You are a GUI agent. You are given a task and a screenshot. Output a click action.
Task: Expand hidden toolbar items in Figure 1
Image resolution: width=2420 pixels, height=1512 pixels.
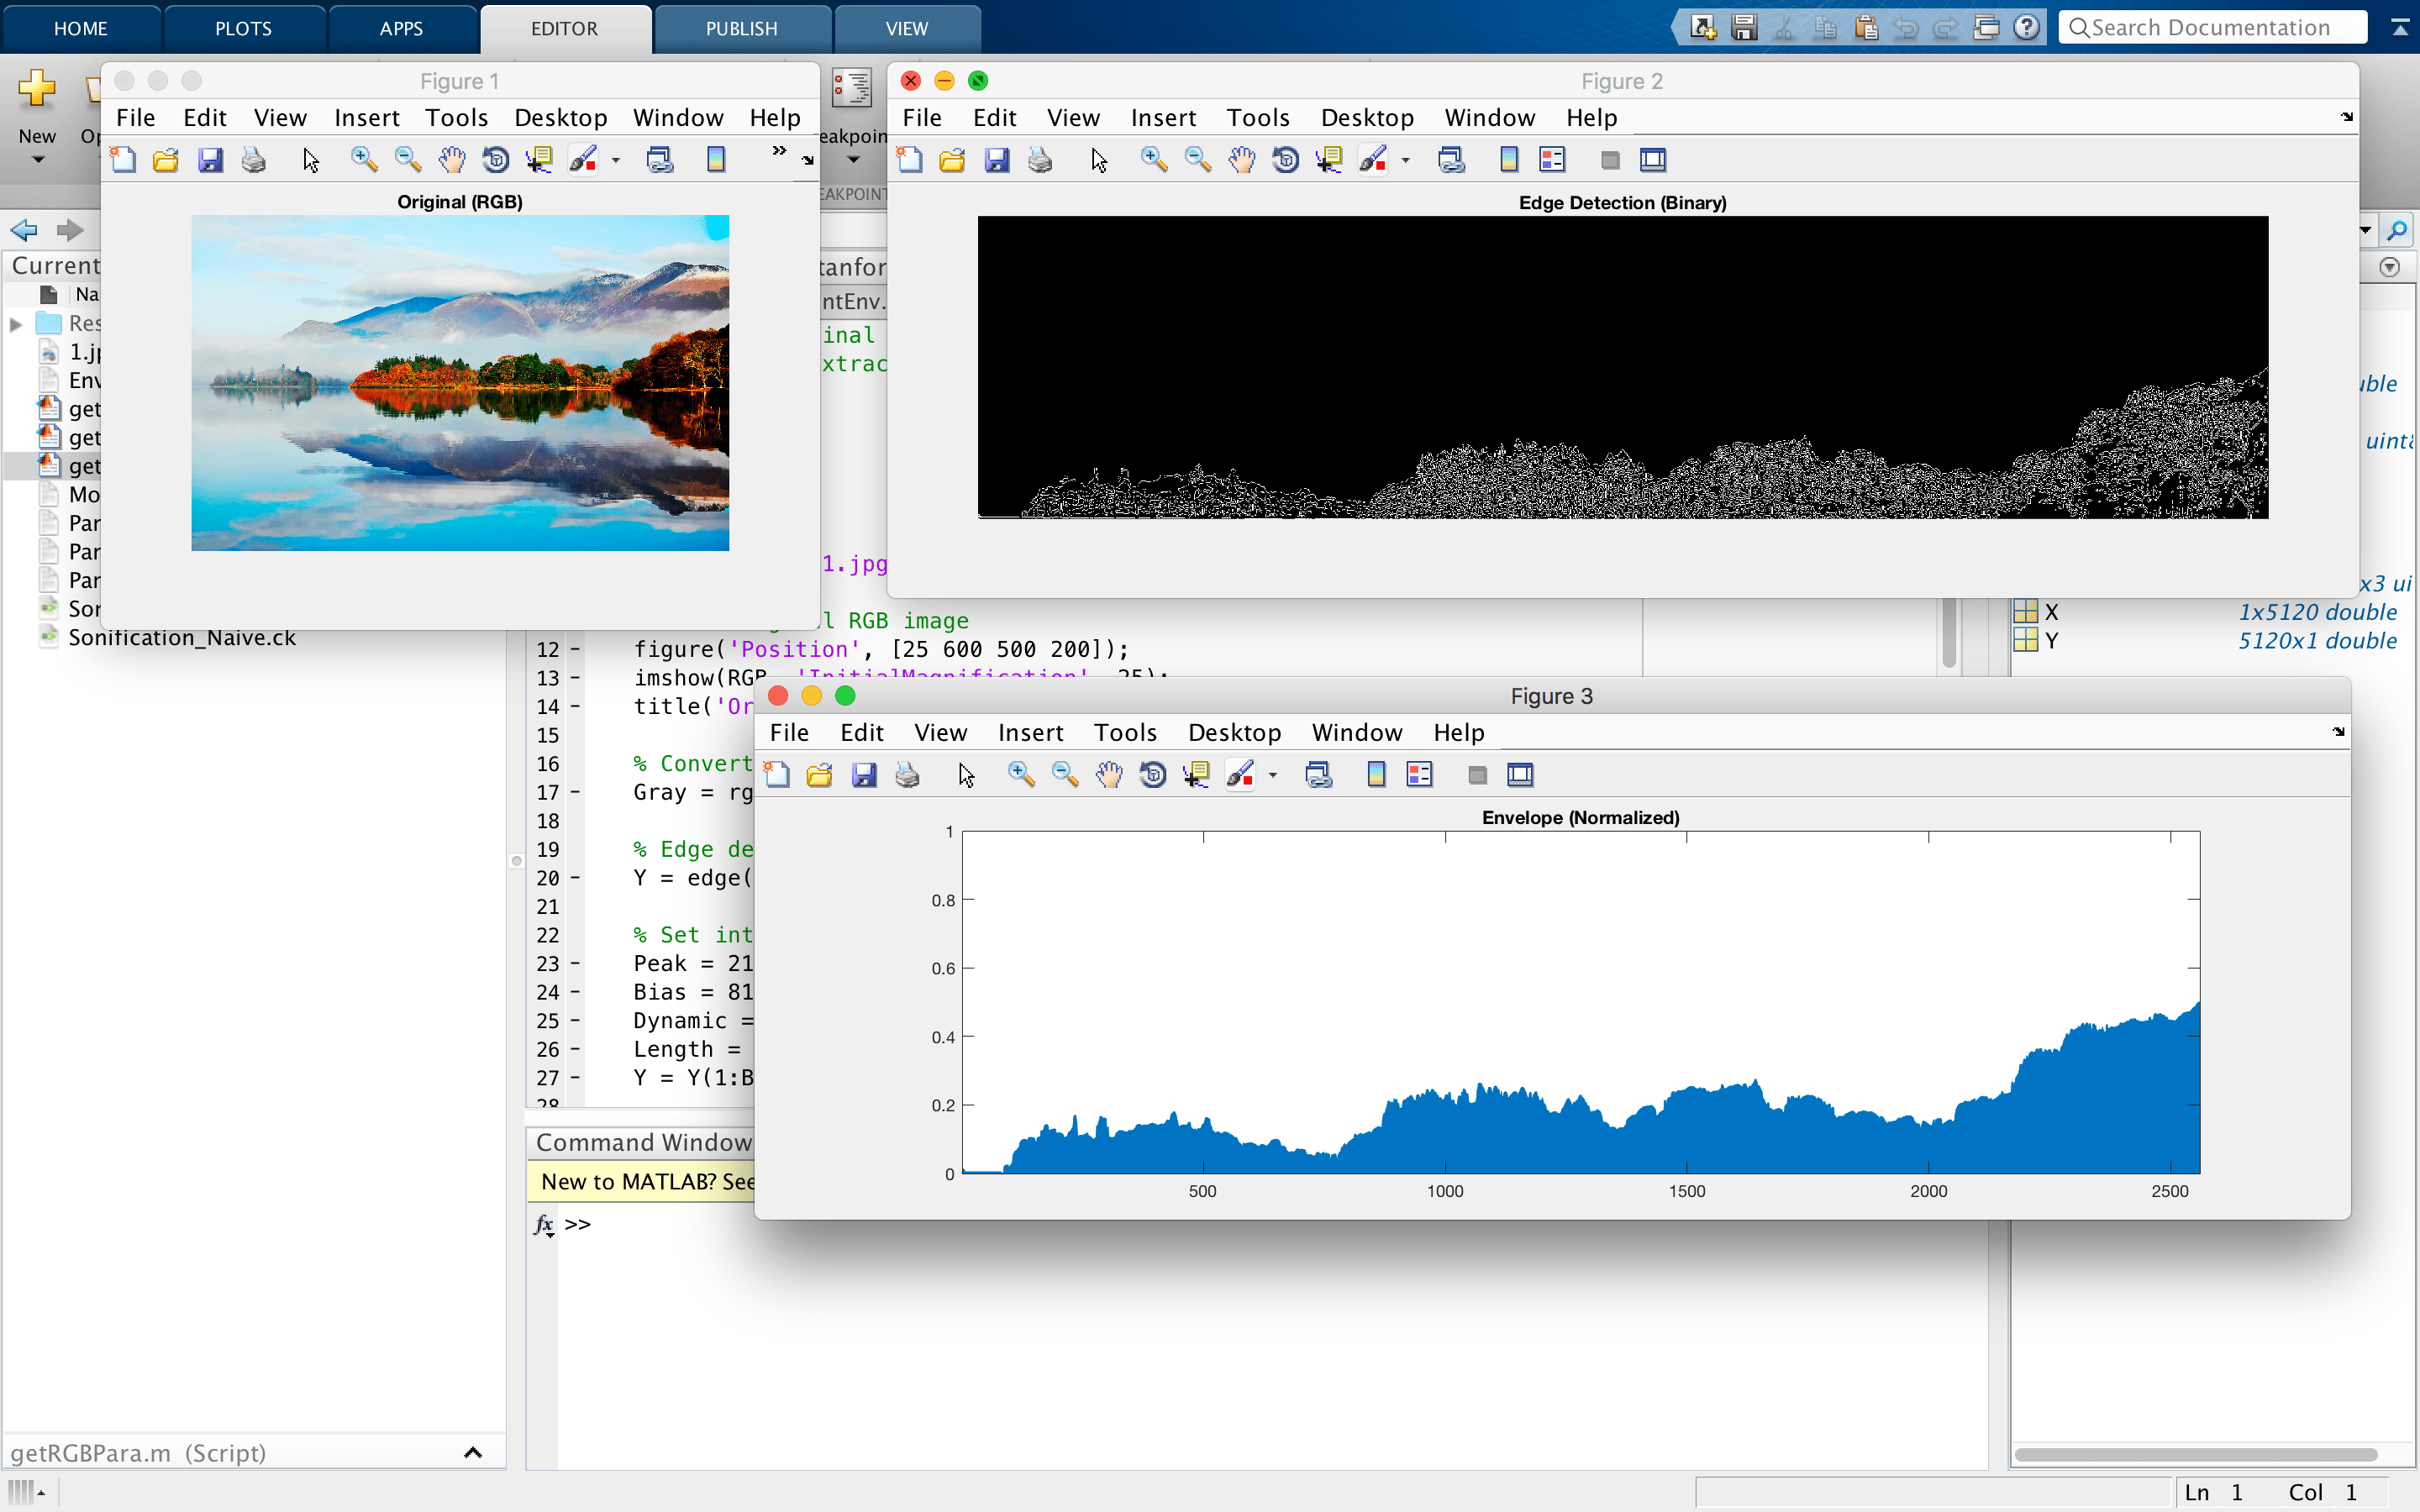pyautogui.click(x=779, y=151)
